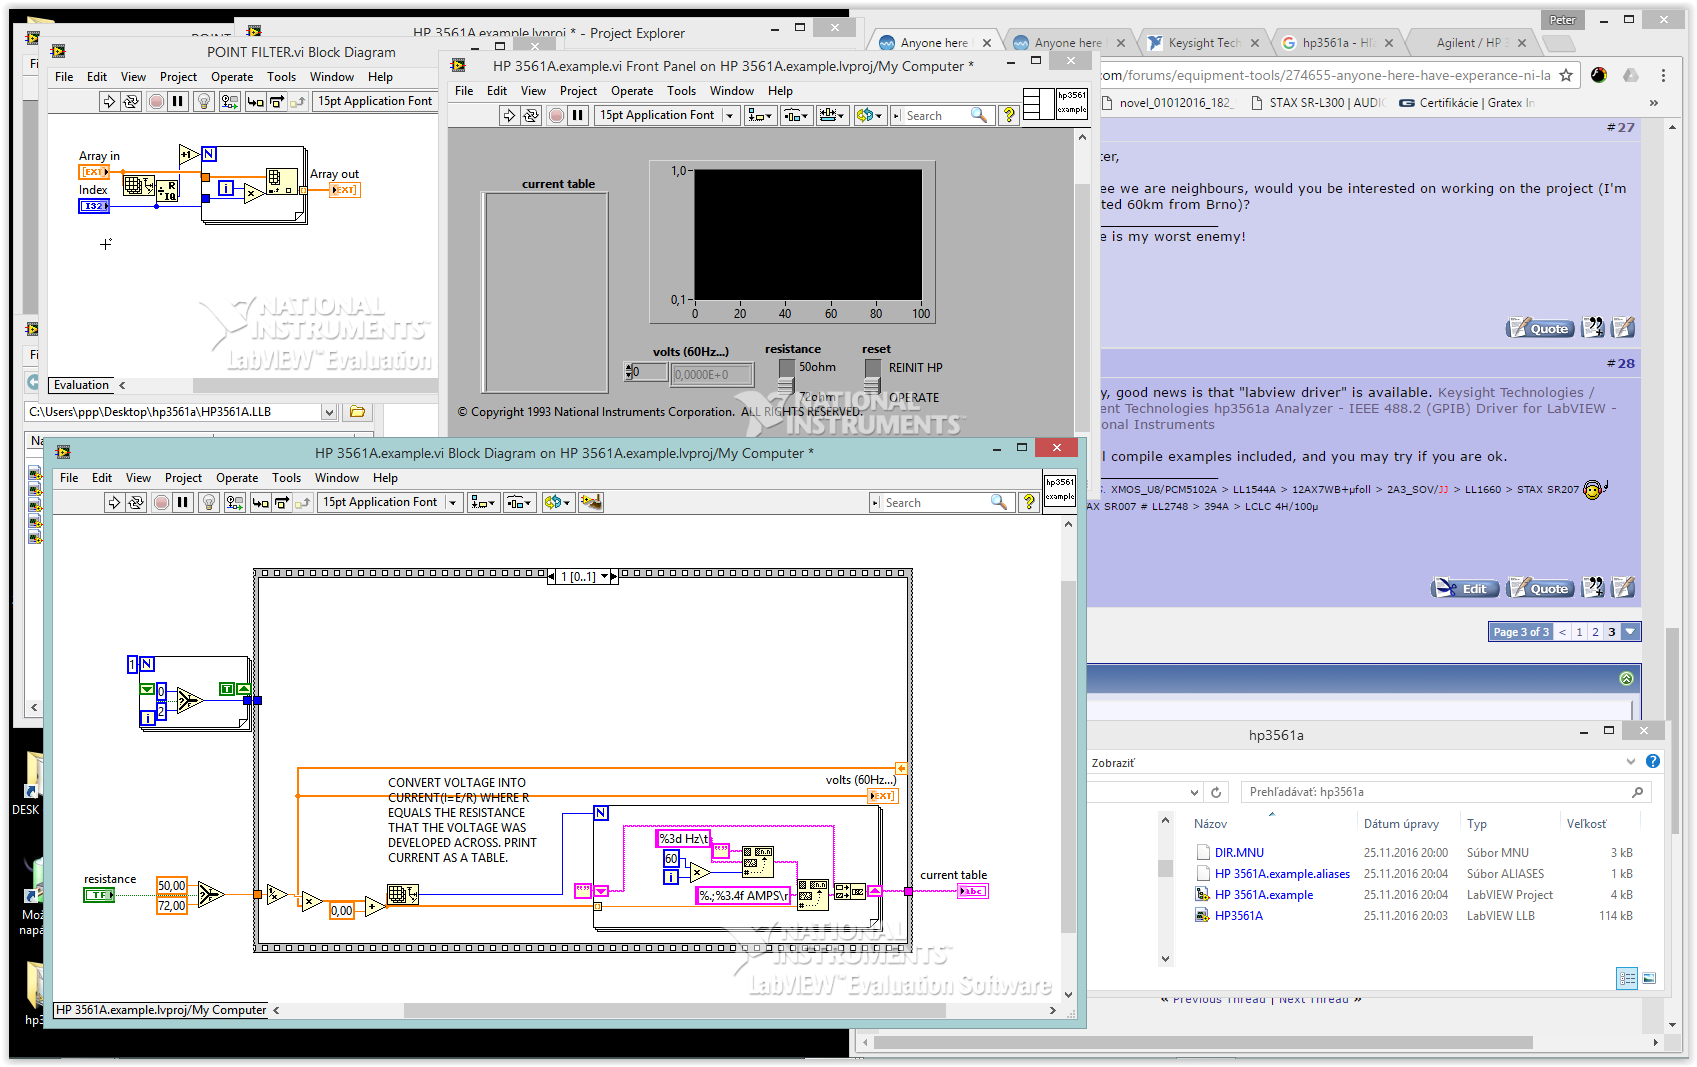Viewport: 1697px width, 1067px height.
Task: Run the POINT FILTER.vi block diagram
Action: 109,101
